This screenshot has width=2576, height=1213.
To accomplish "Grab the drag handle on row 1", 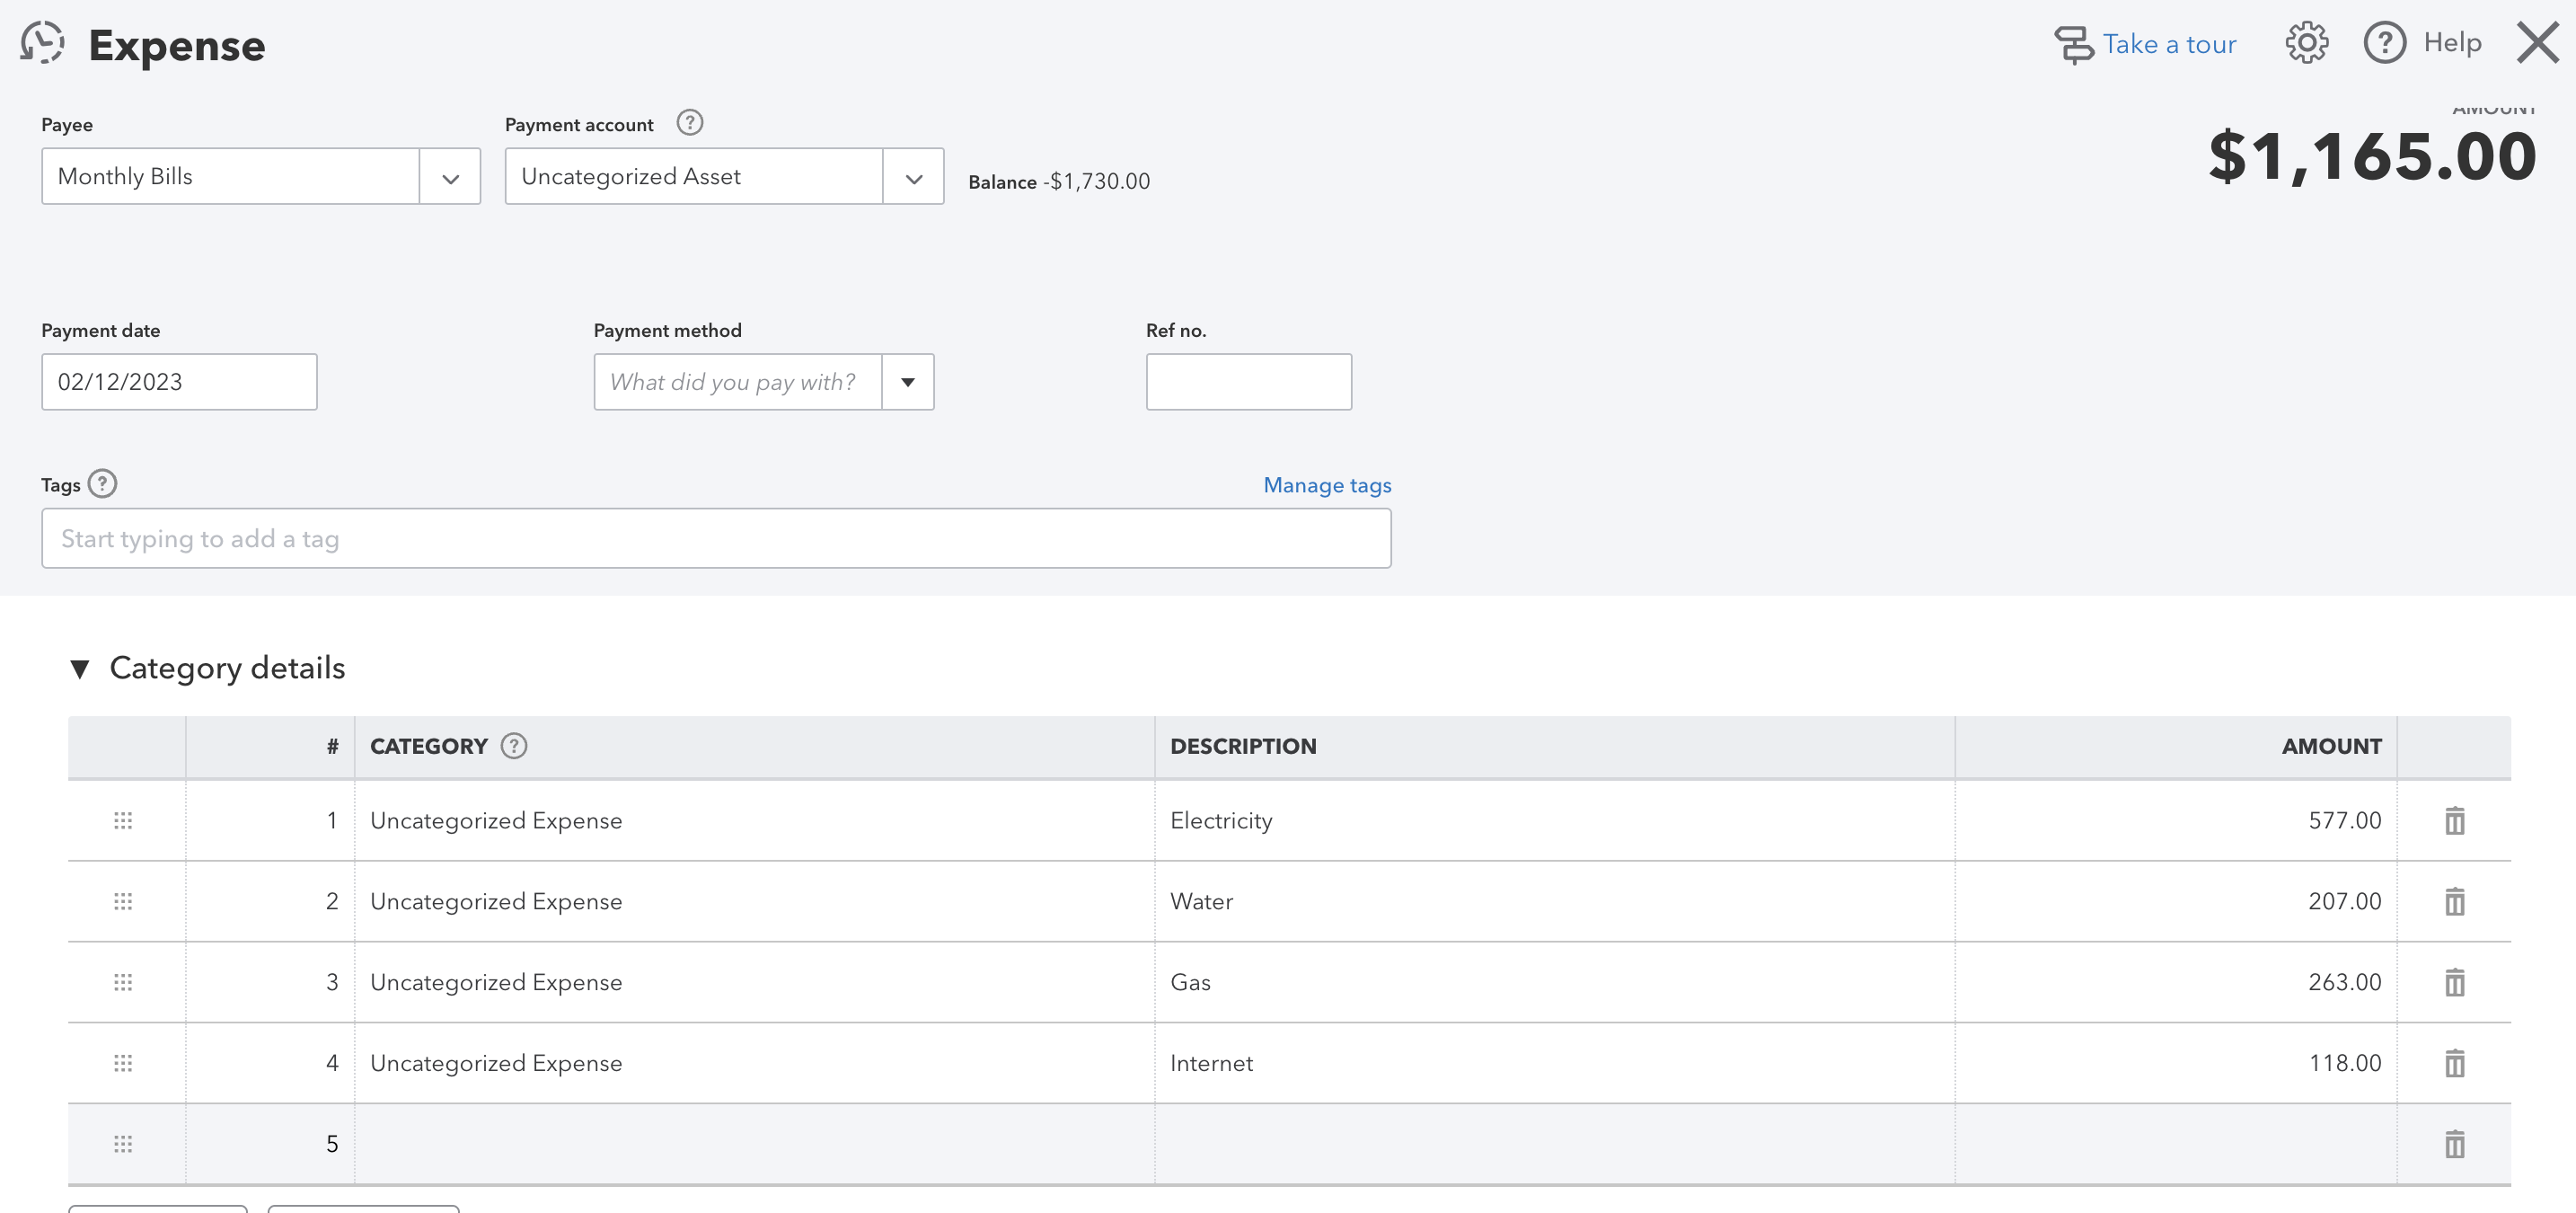I will pyautogui.click(x=123, y=820).
